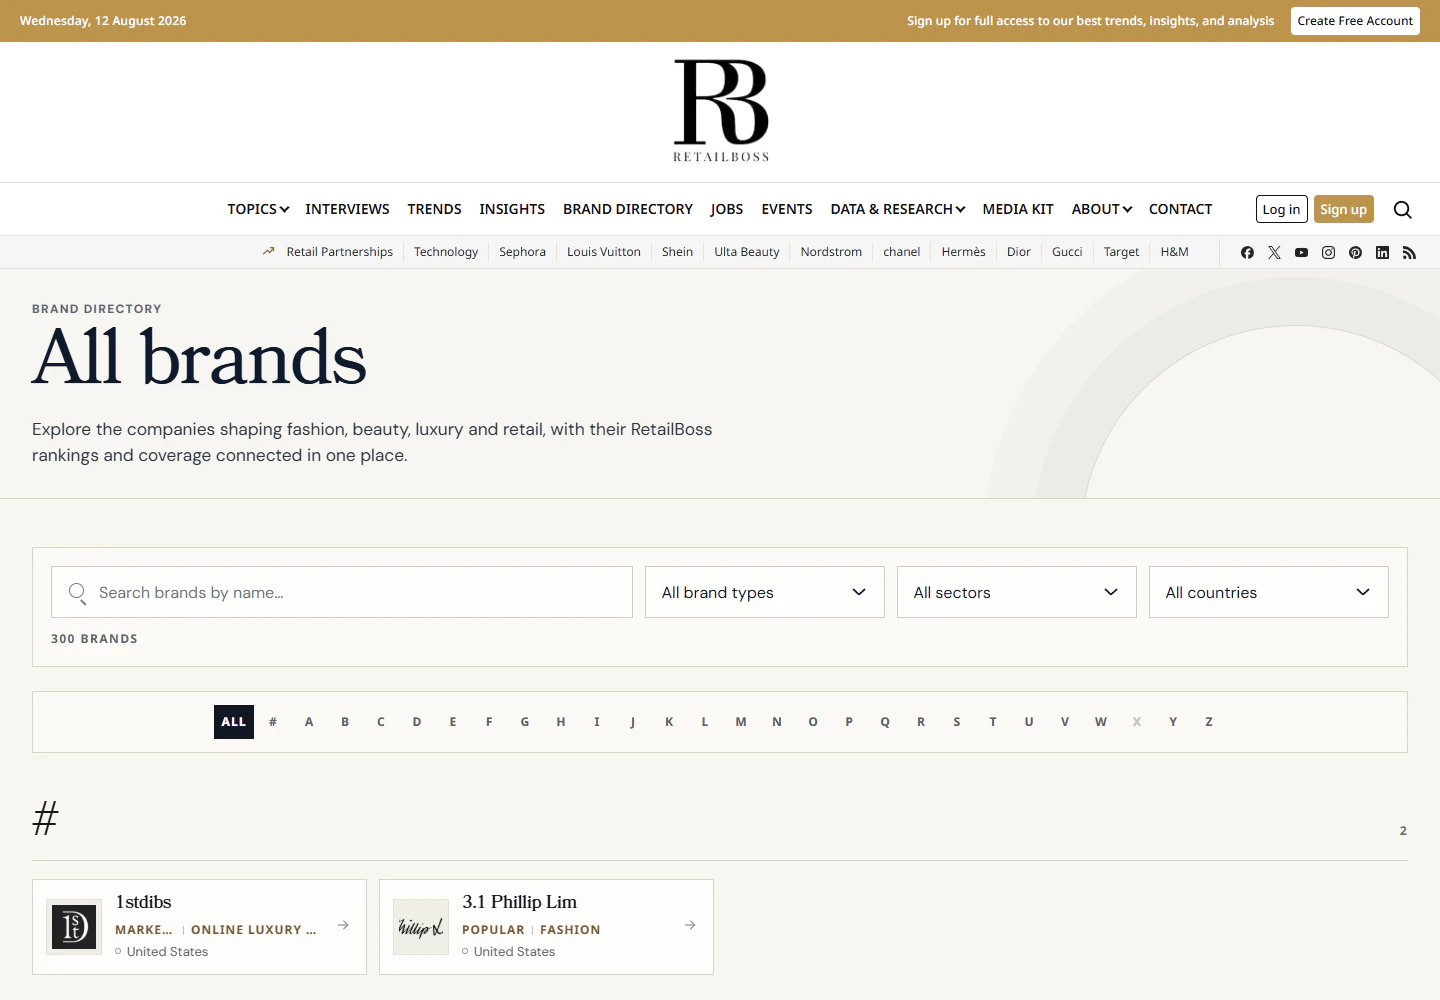Go to Interviews in the navigation
The width and height of the screenshot is (1440, 1000).
(347, 209)
